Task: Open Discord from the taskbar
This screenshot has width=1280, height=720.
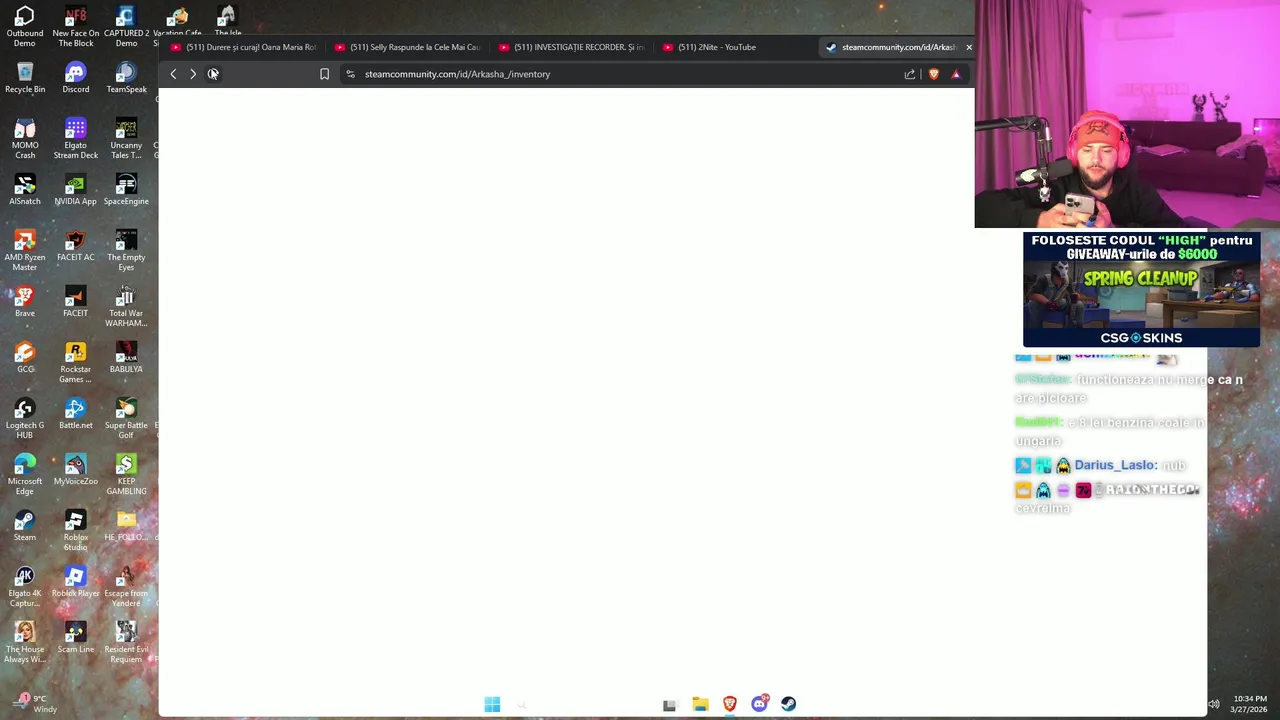Action: point(759,704)
